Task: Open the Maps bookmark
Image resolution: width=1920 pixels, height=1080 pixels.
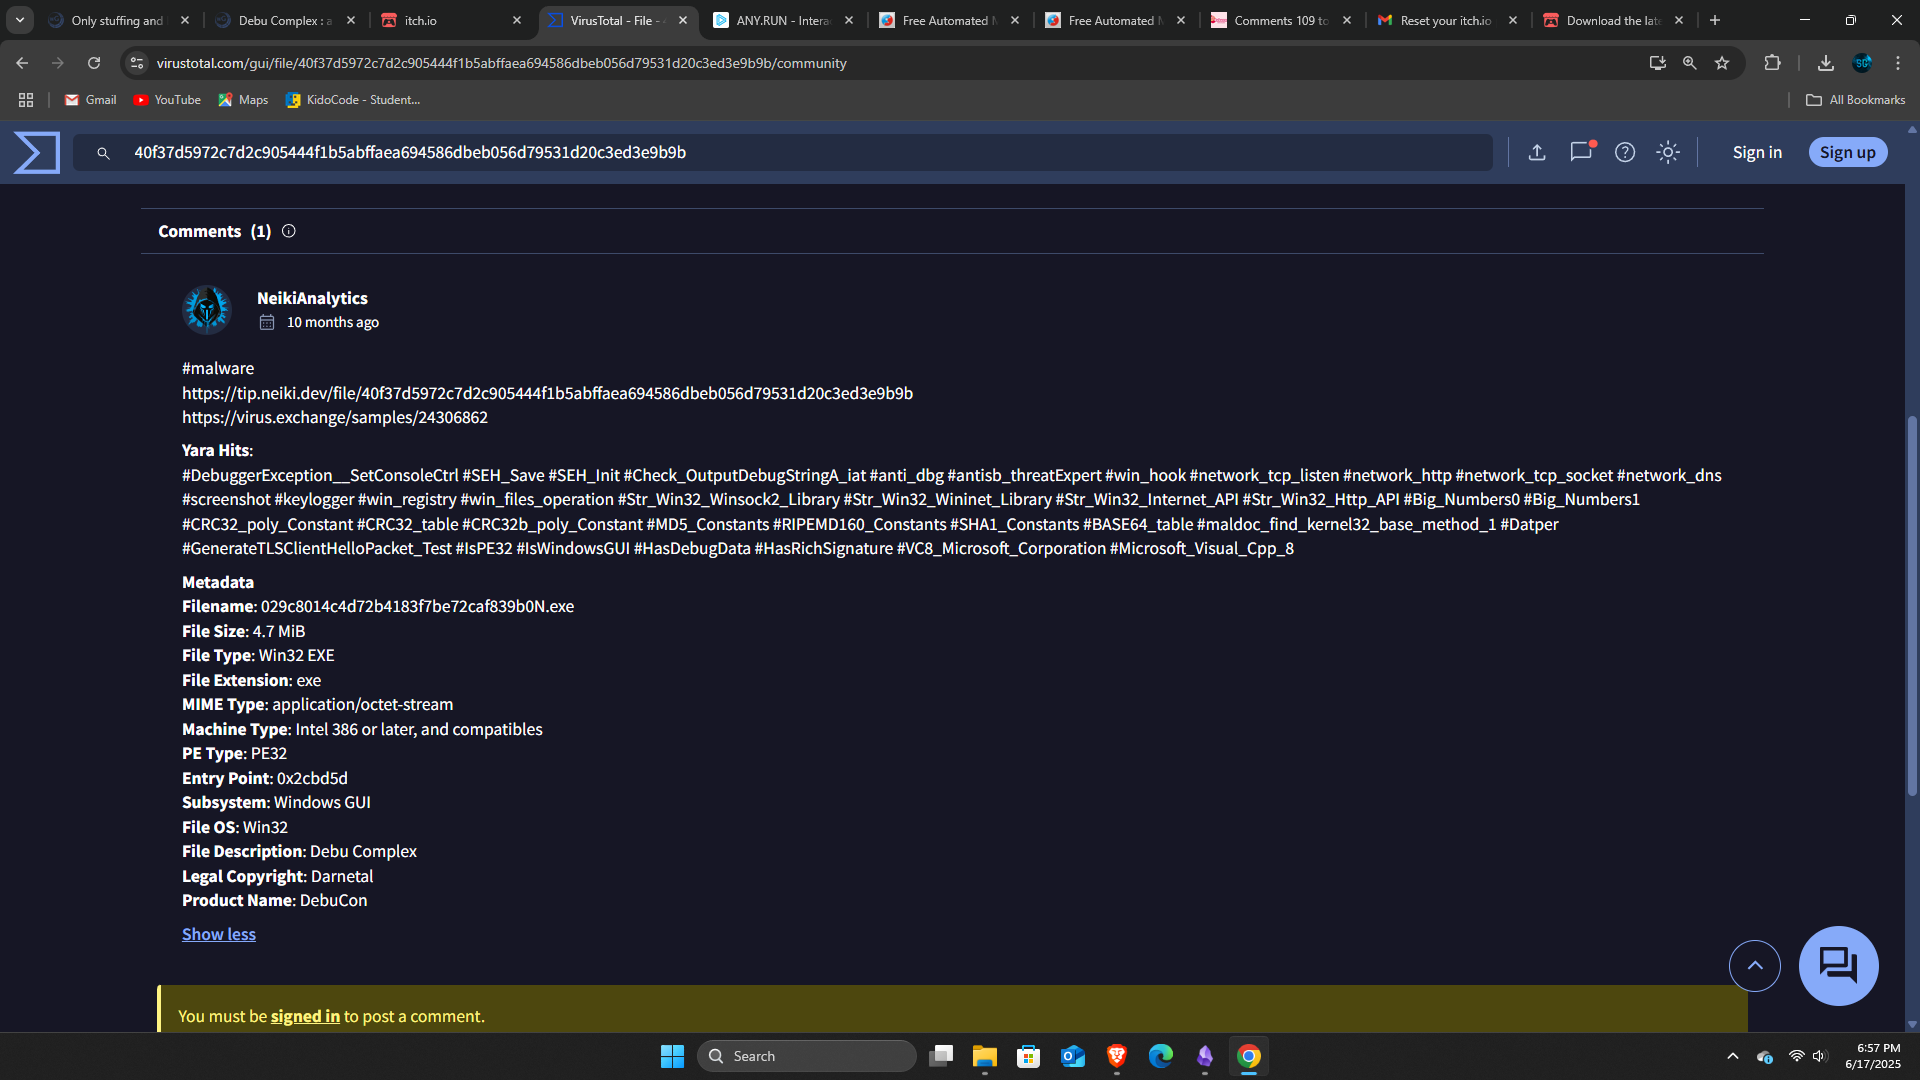Action: [x=243, y=100]
